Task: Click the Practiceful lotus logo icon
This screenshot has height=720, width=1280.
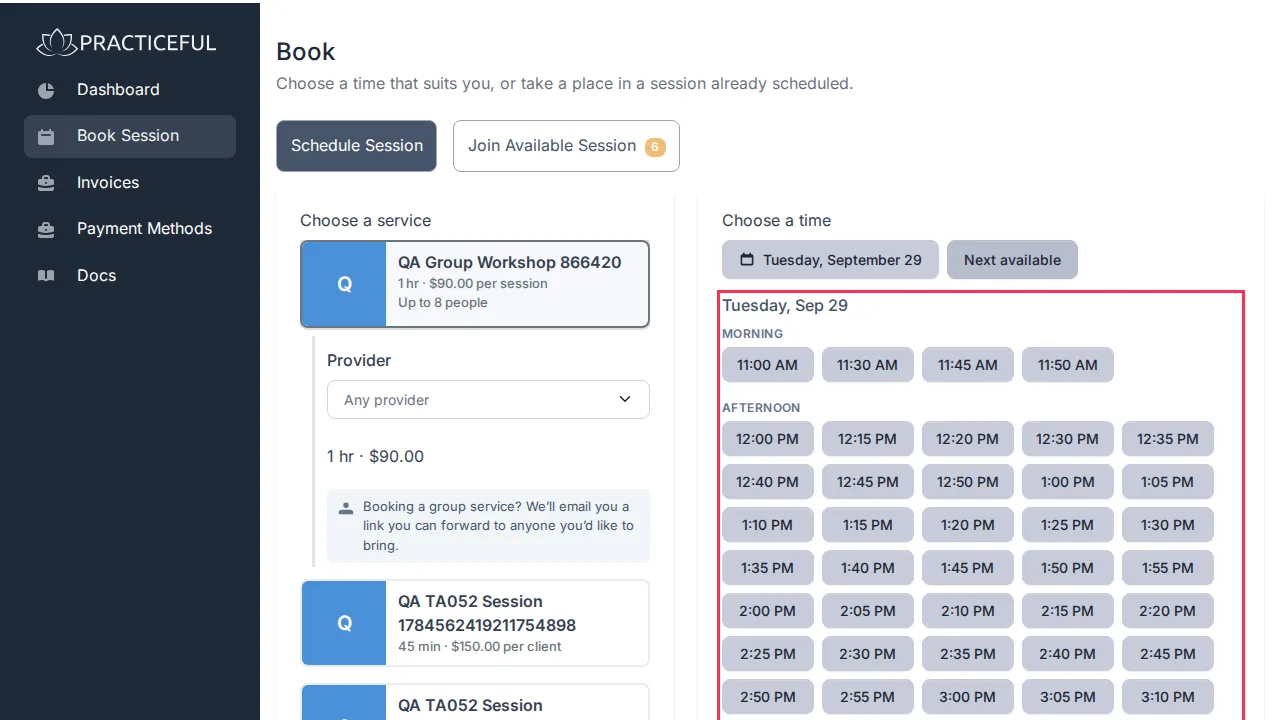Action: (56, 42)
